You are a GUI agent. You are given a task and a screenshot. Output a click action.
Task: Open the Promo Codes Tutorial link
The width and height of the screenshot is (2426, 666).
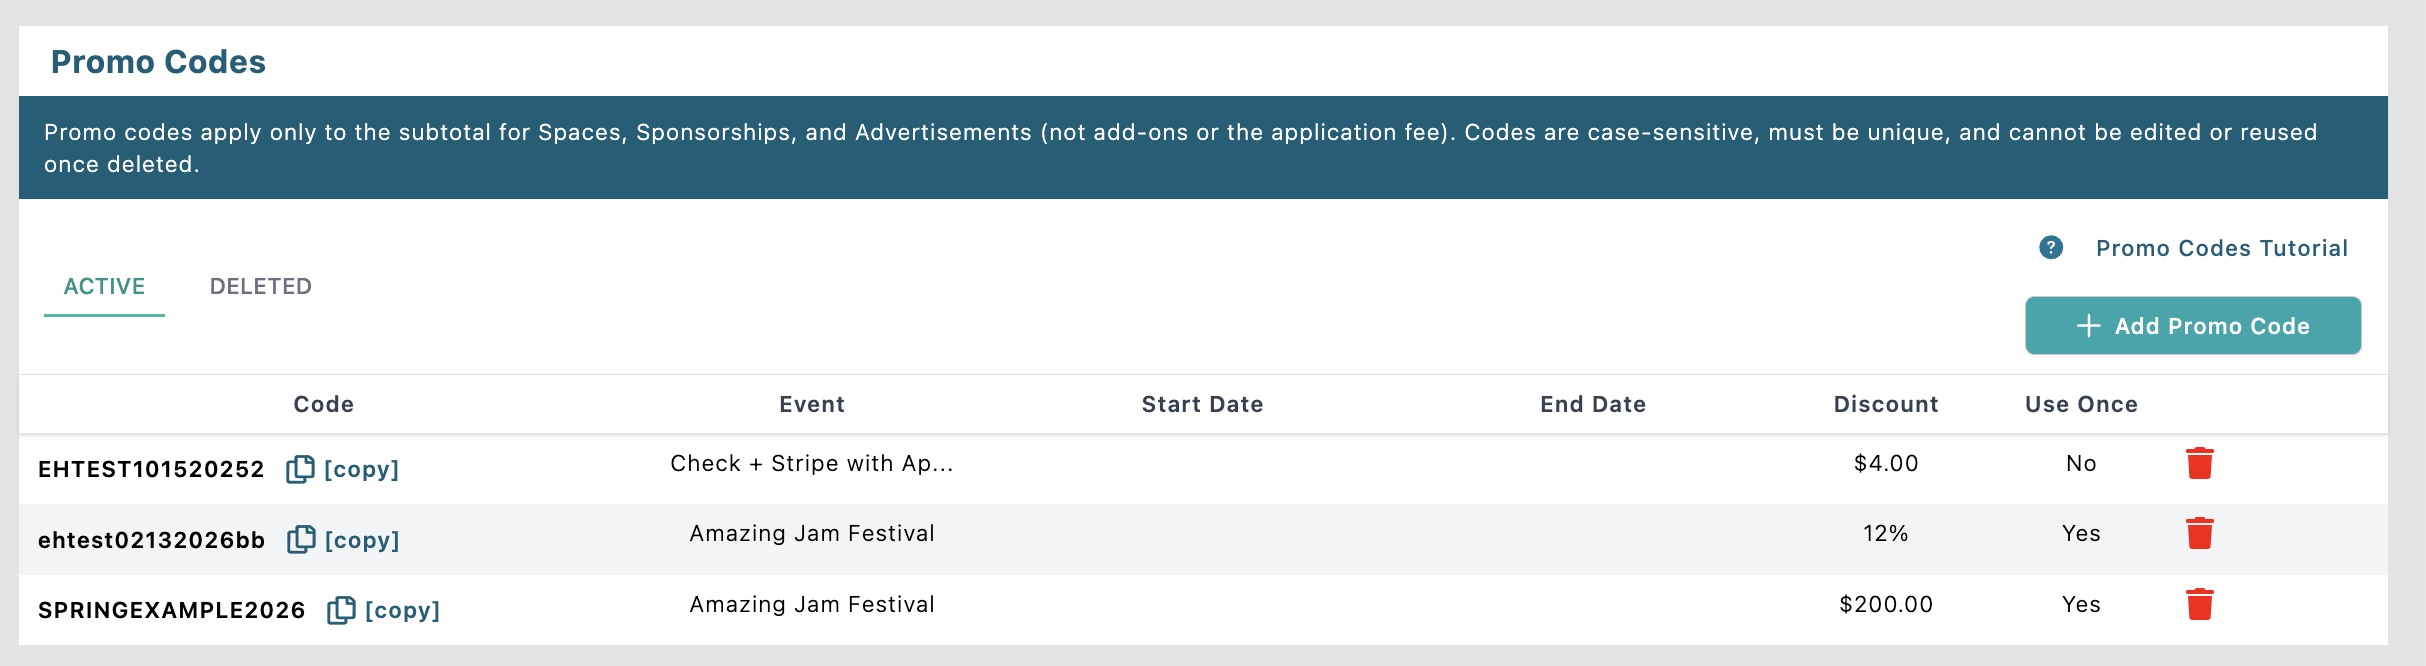[x=2222, y=248]
